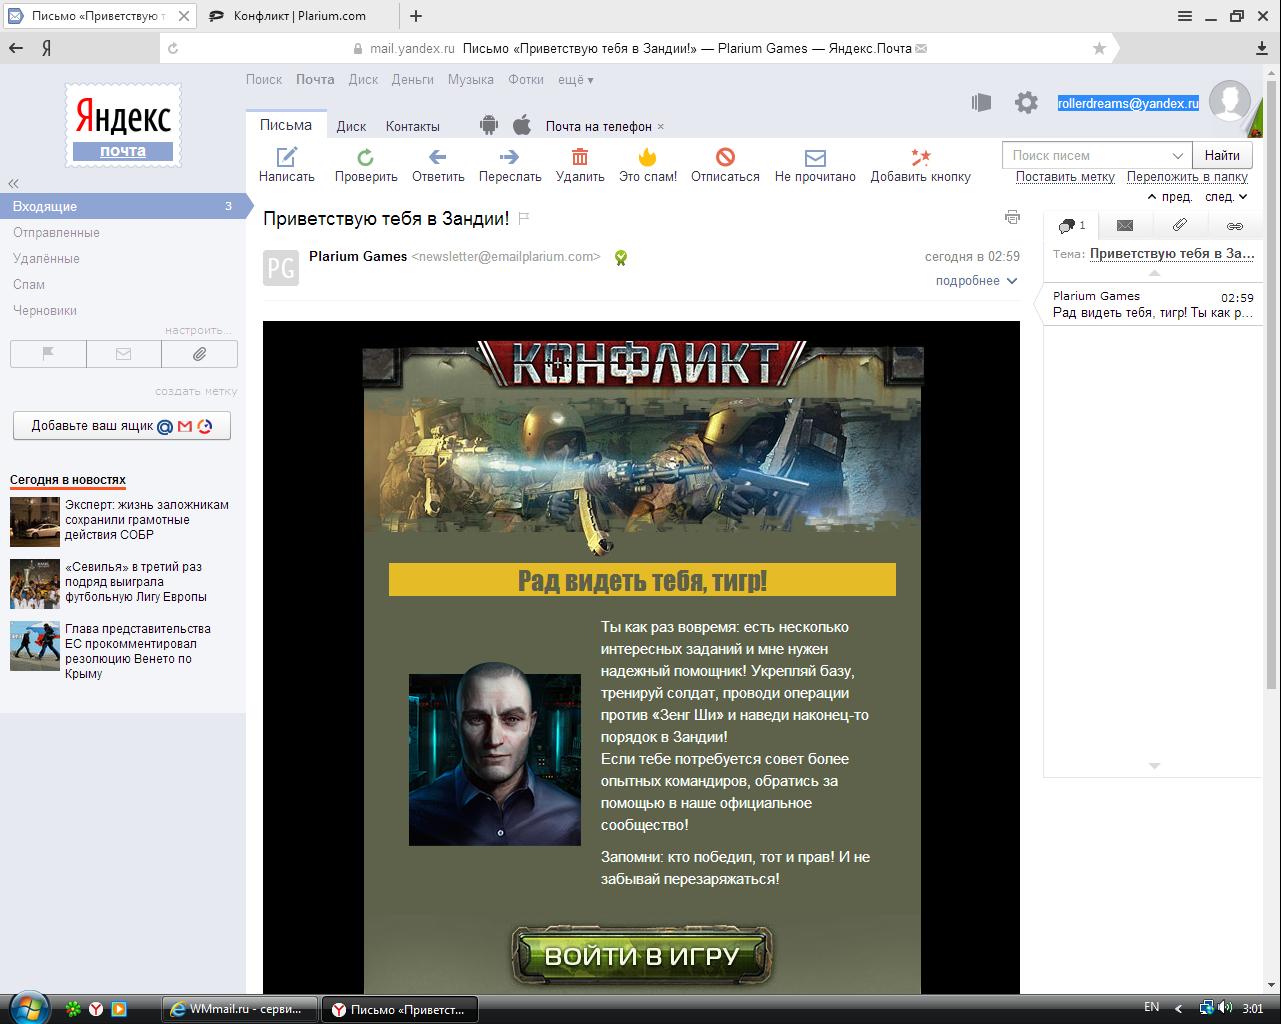Screen dimensions: 1281x1024
Task: Click the verified sender green badge
Action: [x=621, y=258]
